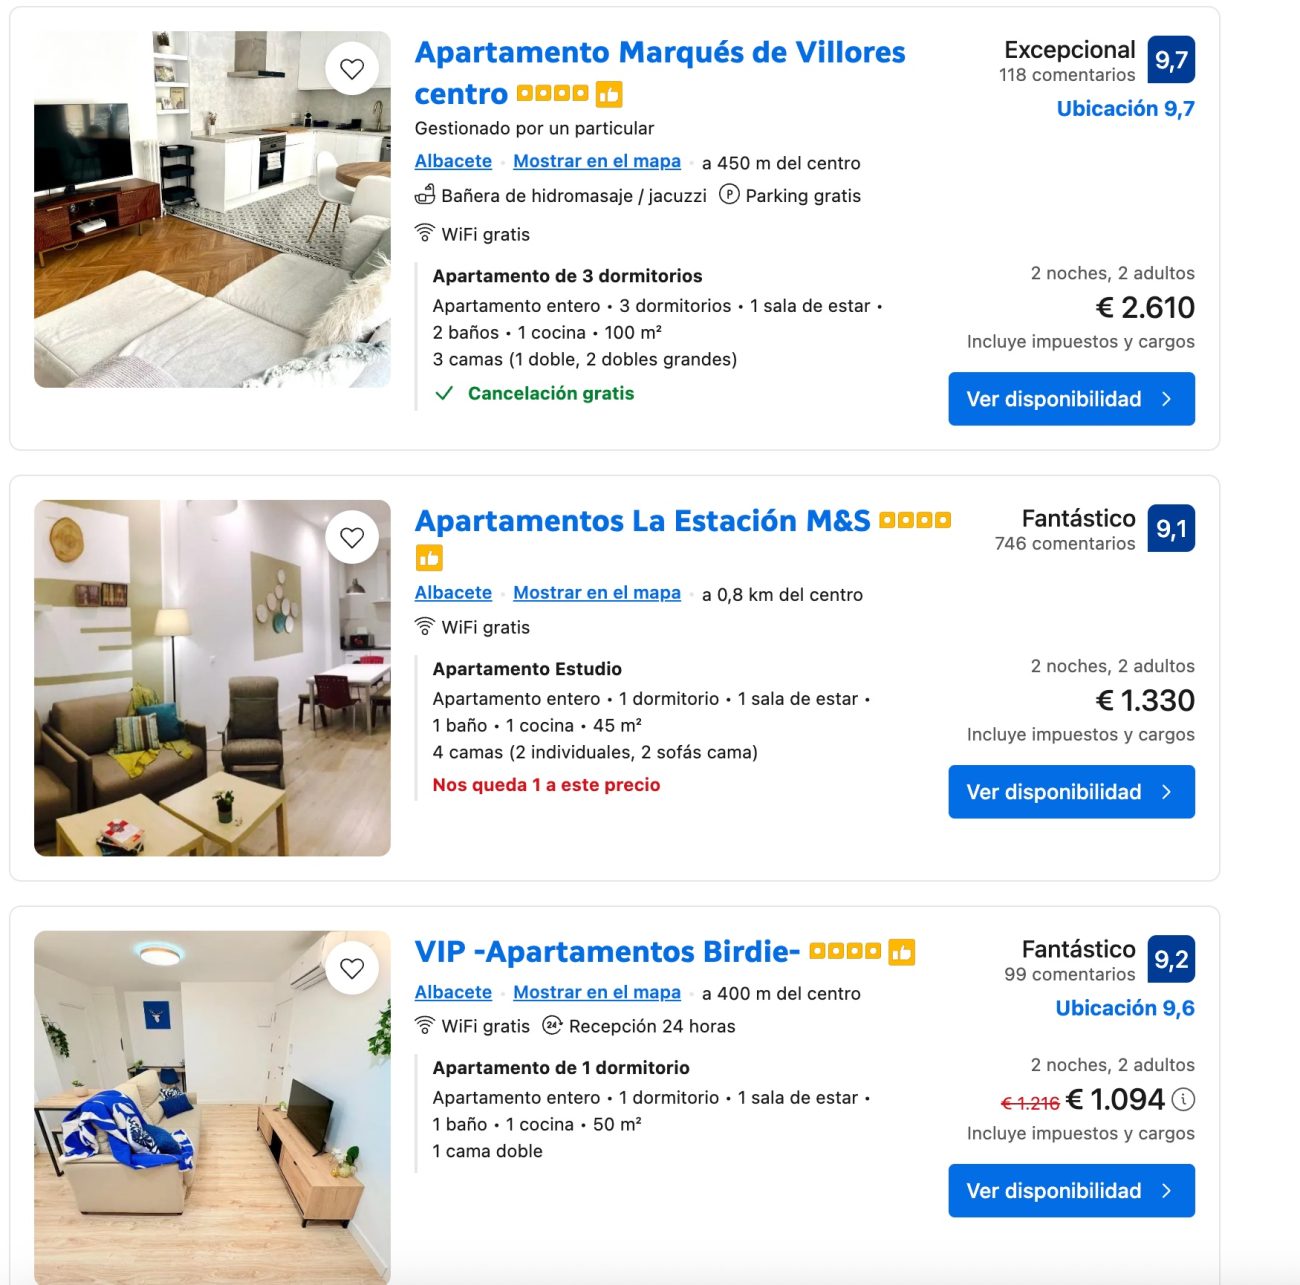Screen dimensions: 1300x1285
Task: Click the thumbs-up preferred badge beside Marqués de Villores centro
Action: click(609, 94)
